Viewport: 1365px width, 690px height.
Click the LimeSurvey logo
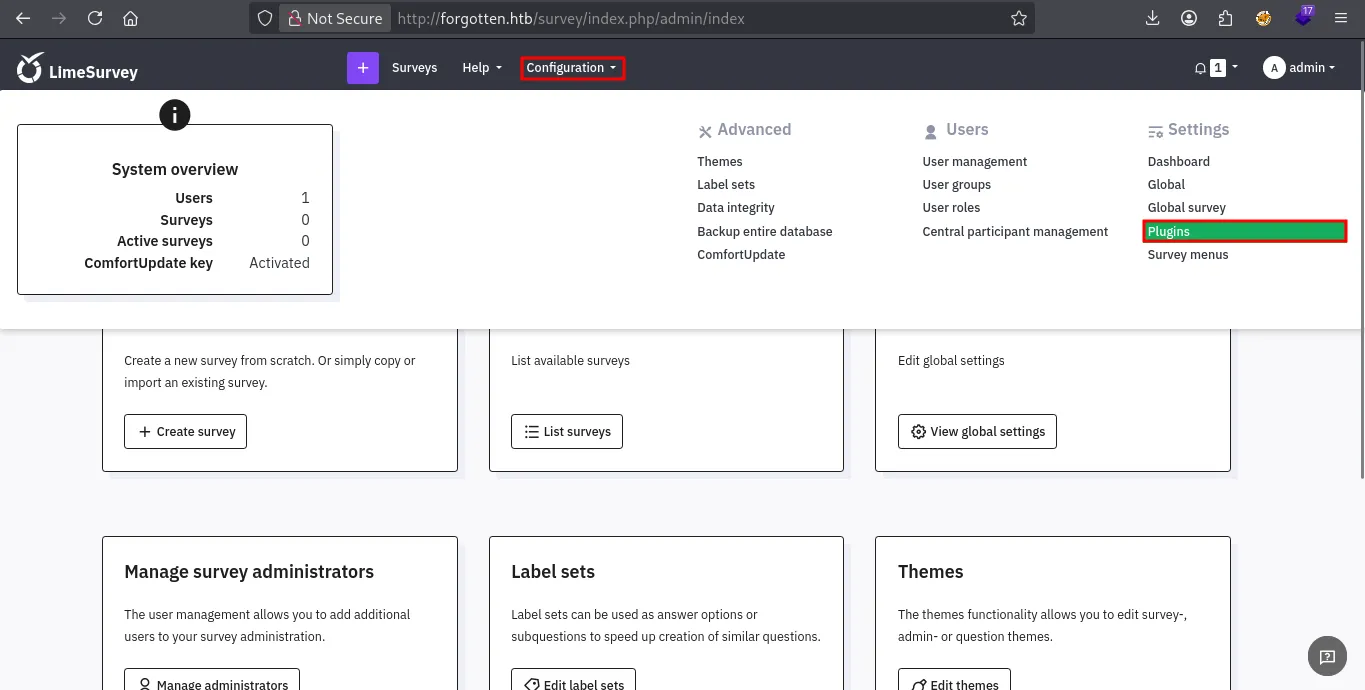point(77,69)
